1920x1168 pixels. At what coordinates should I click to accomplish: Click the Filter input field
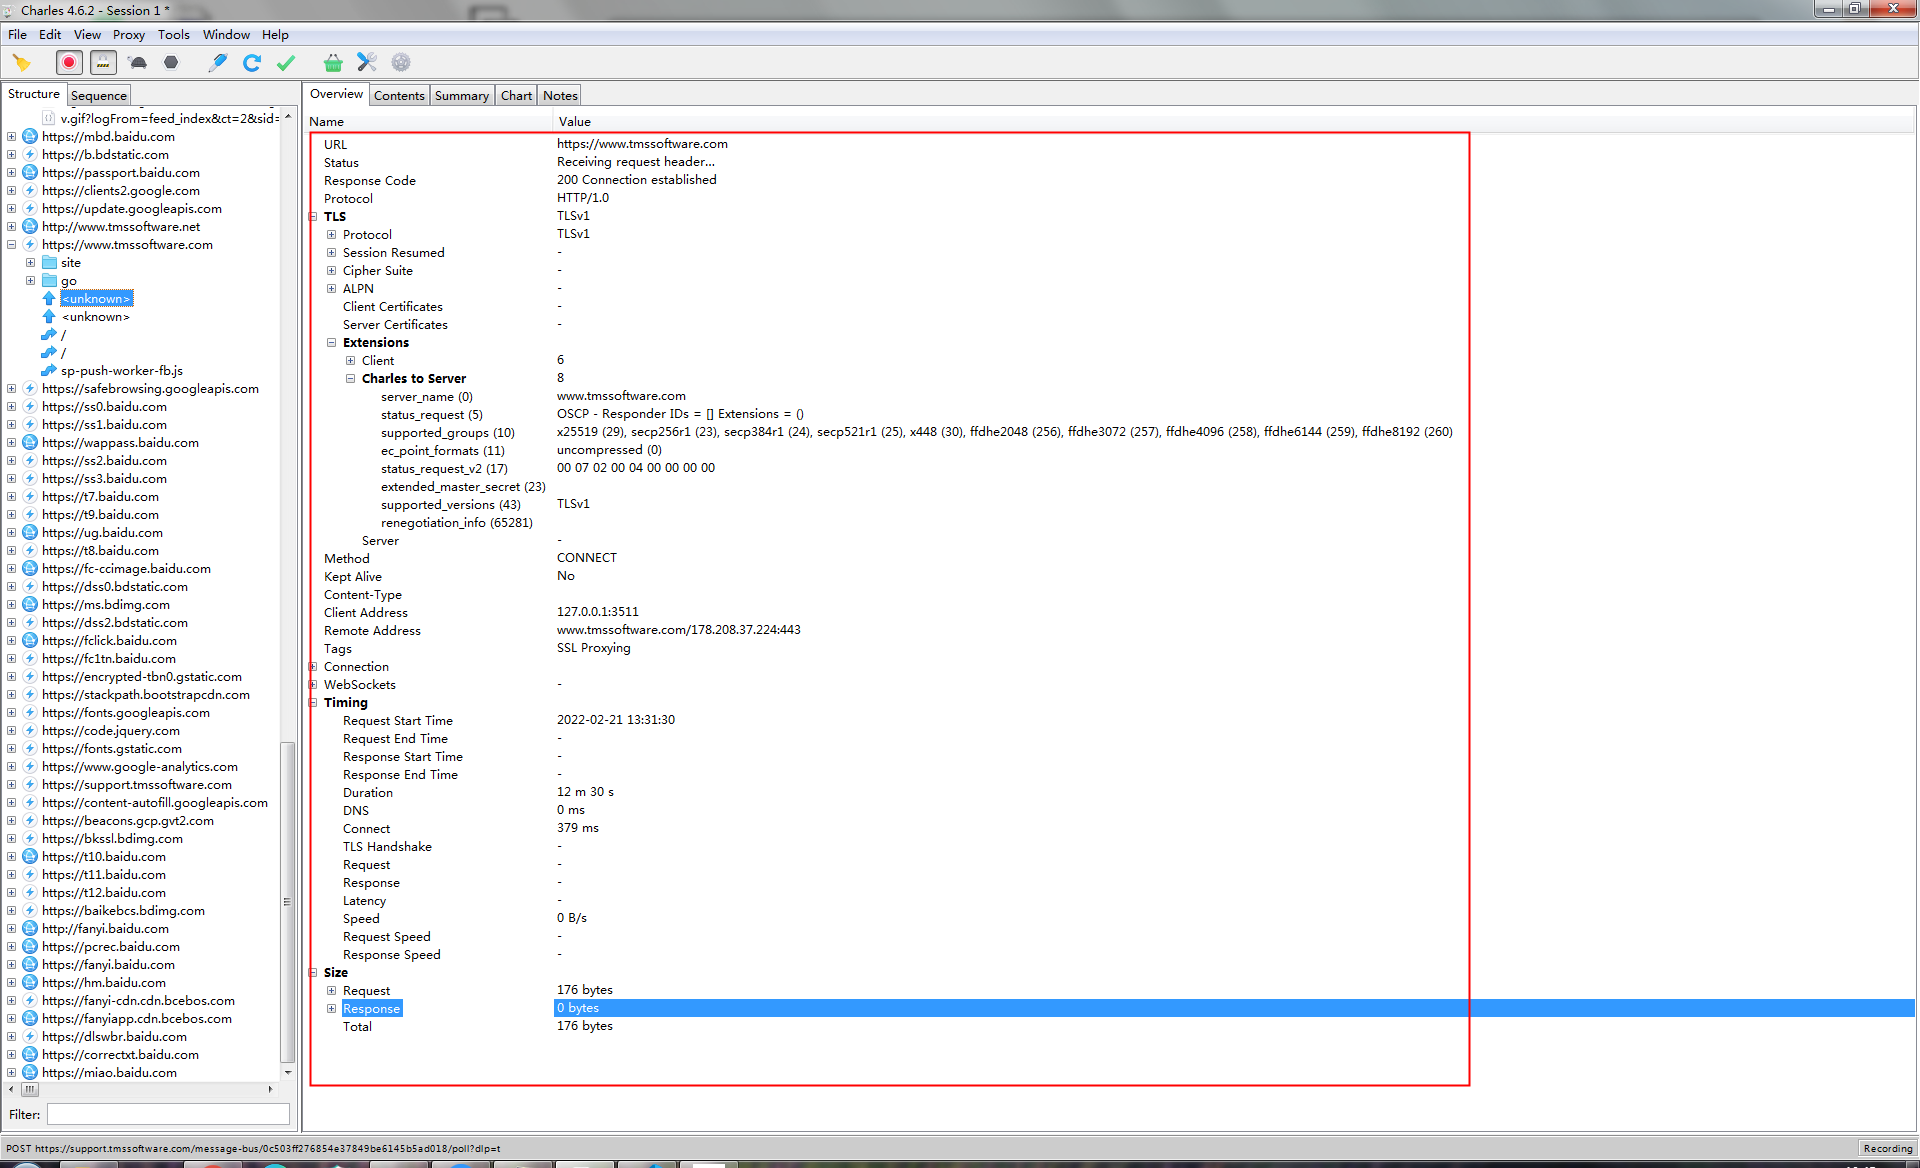[168, 1114]
